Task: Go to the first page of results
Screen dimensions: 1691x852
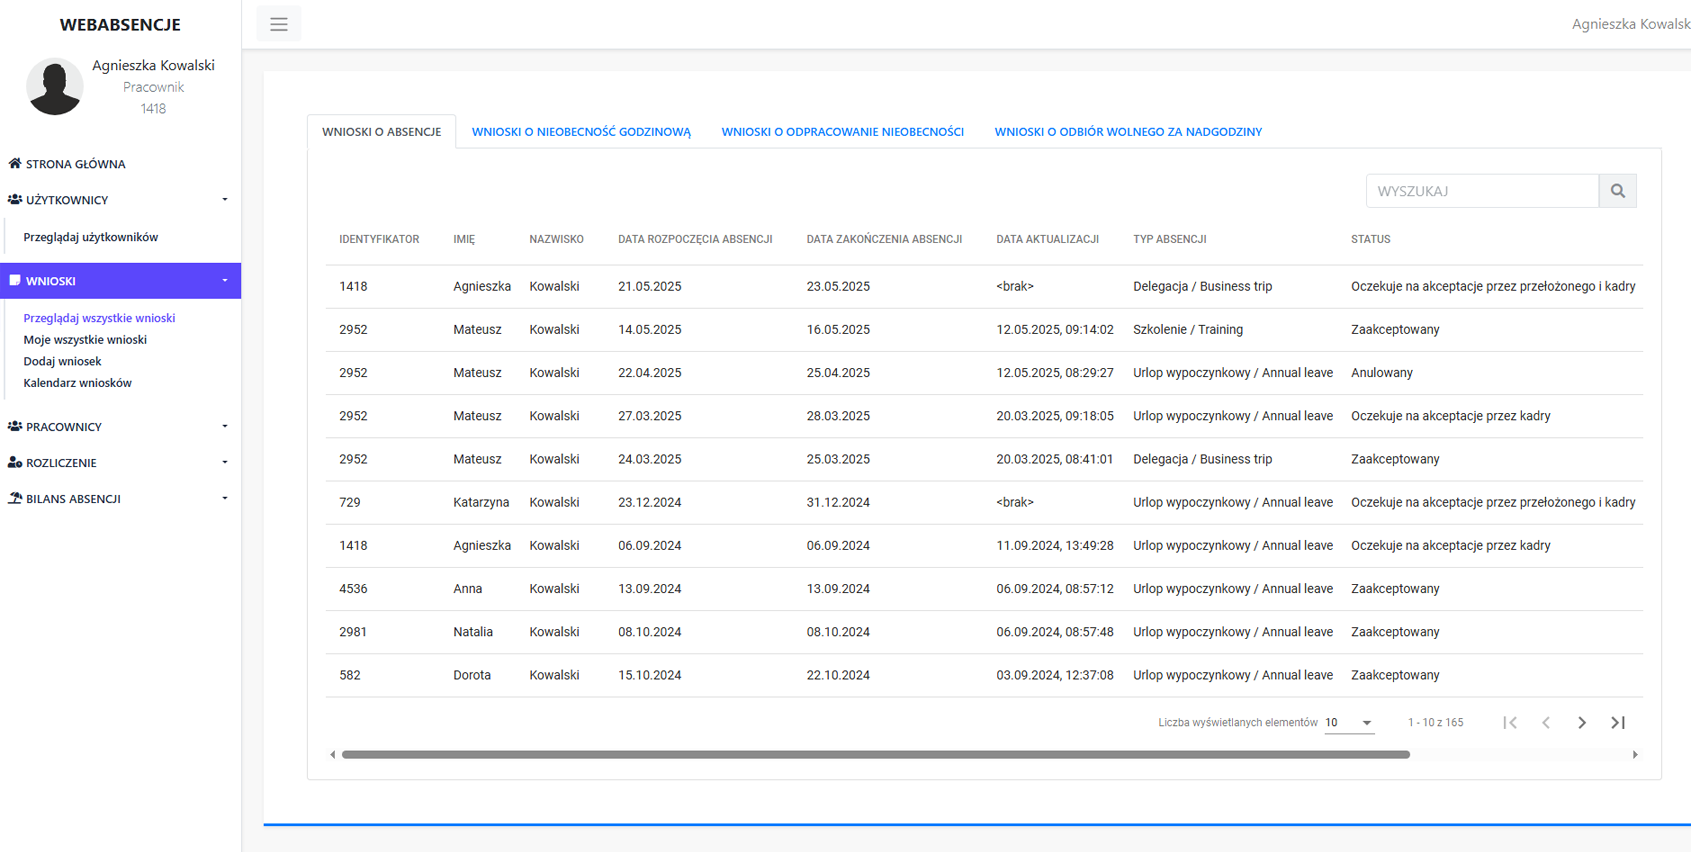Action: click(x=1510, y=722)
